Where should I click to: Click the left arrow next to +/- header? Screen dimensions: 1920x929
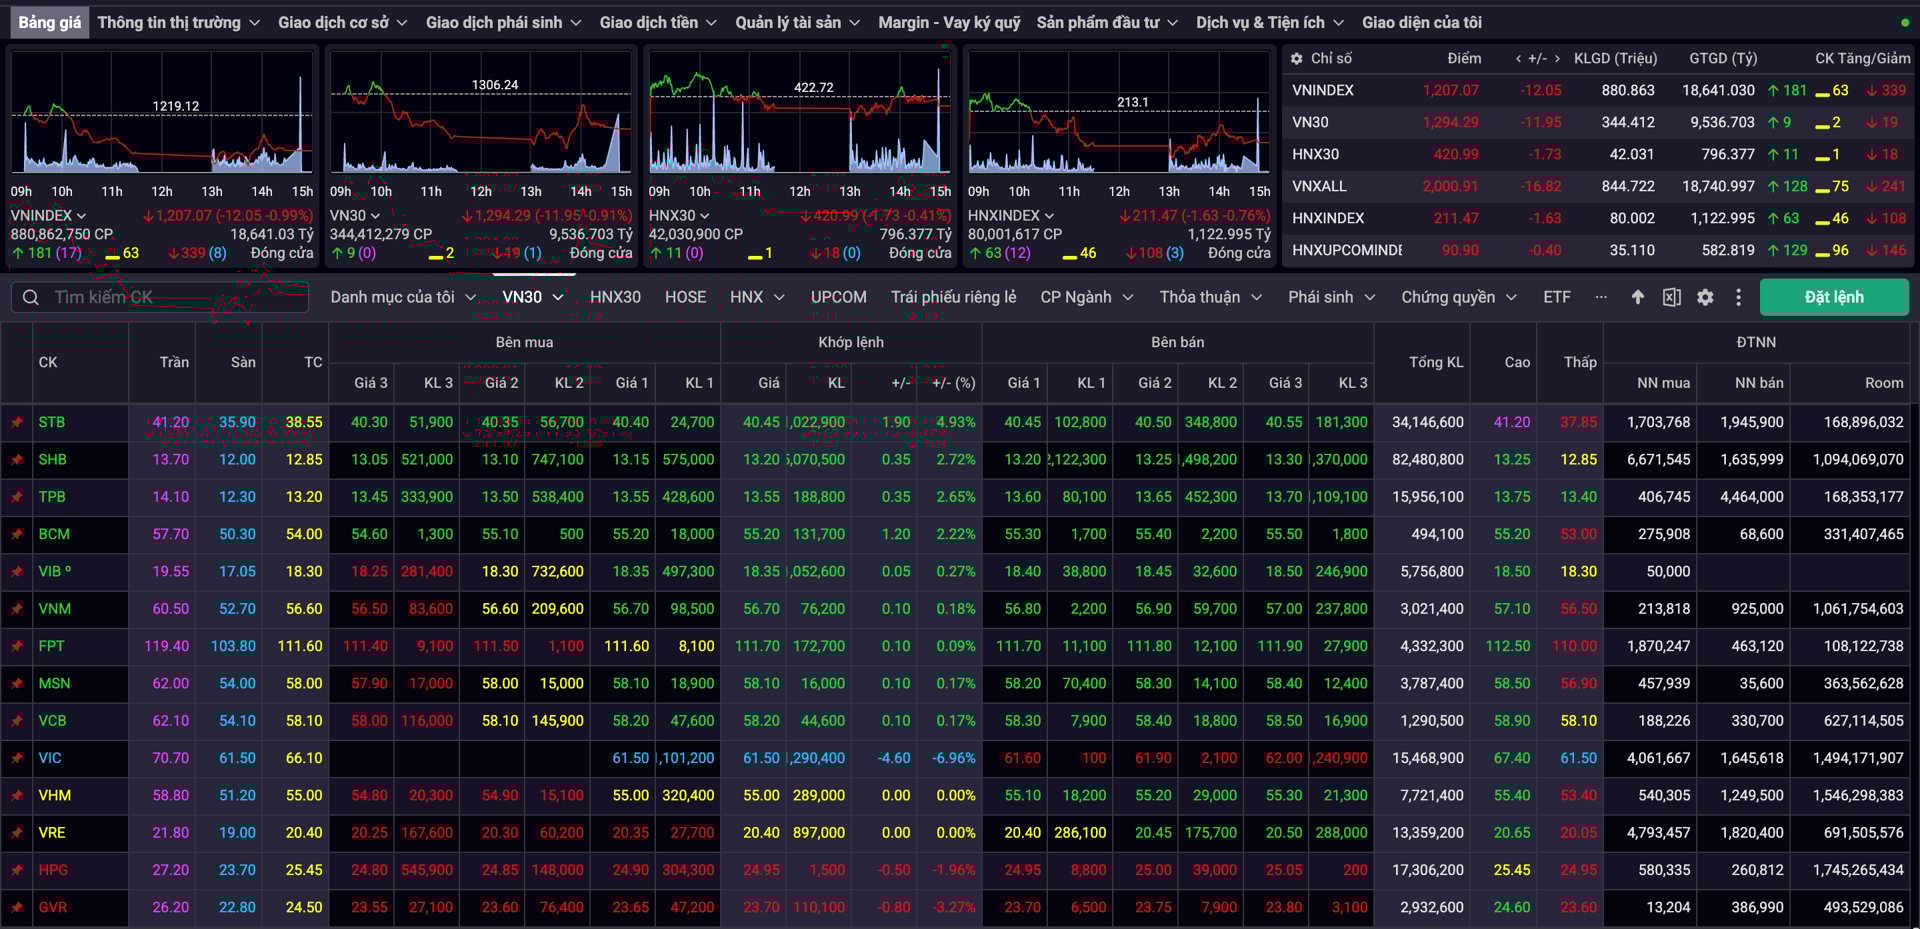point(1519,59)
